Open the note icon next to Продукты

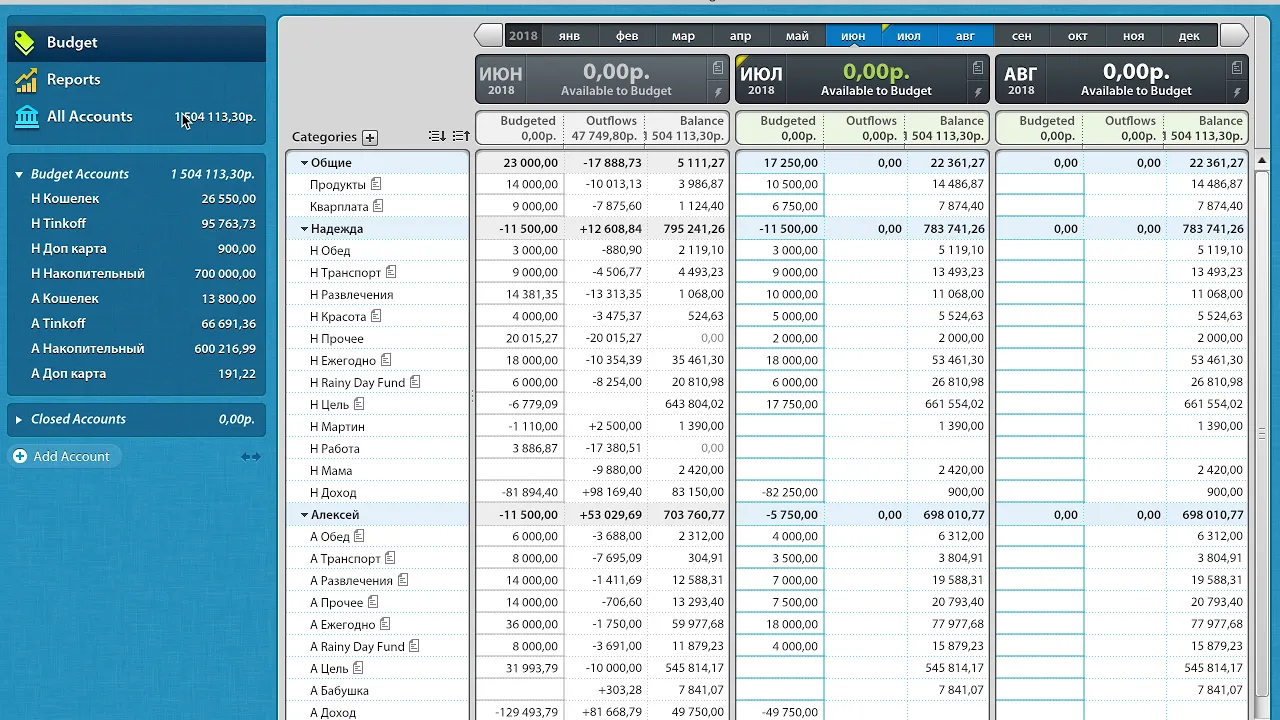(377, 184)
